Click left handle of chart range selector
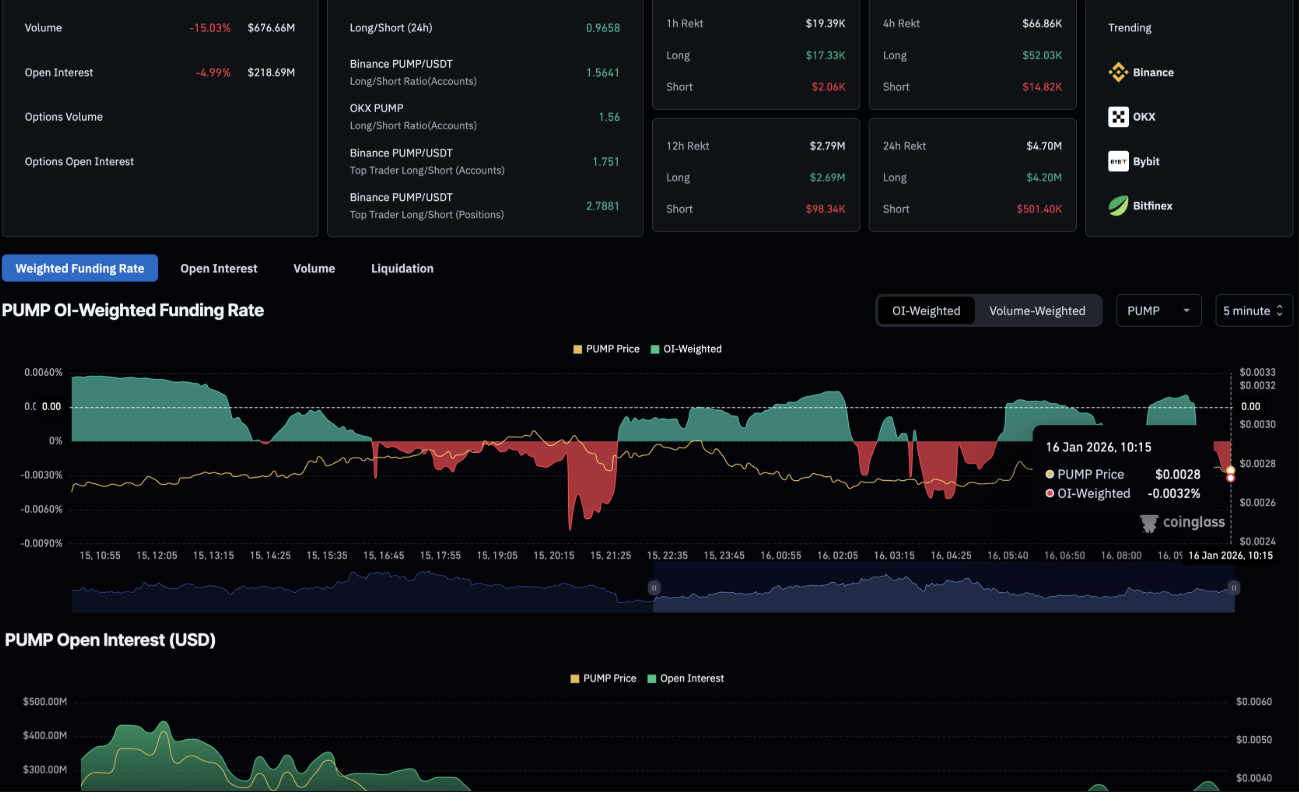This screenshot has width=1299, height=792. pos(655,588)
